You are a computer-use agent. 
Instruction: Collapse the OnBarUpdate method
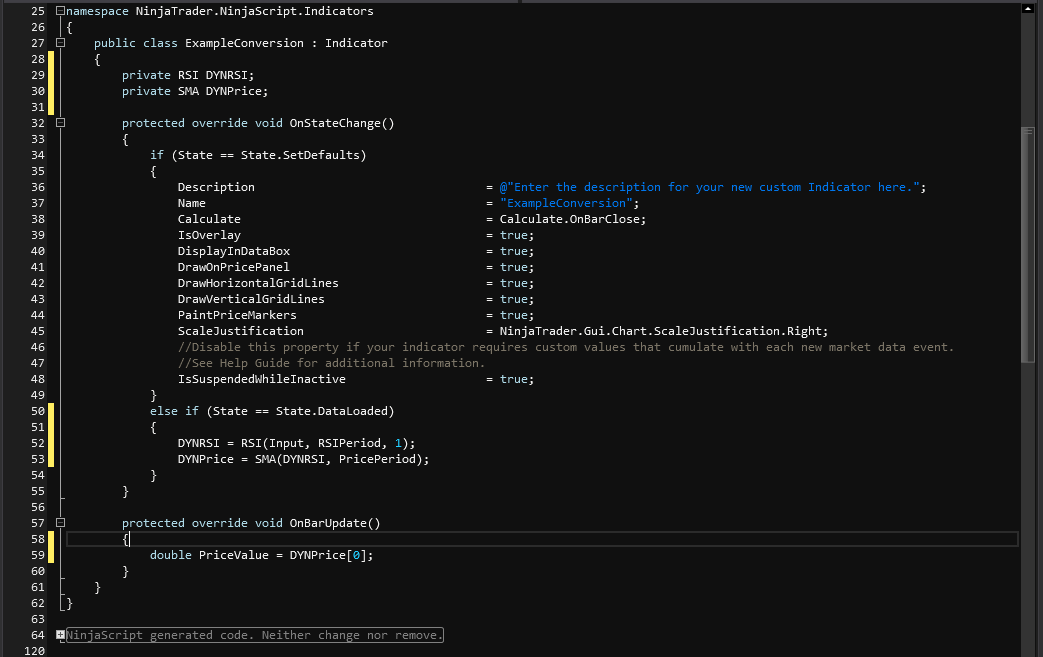(x=61, y=523)
